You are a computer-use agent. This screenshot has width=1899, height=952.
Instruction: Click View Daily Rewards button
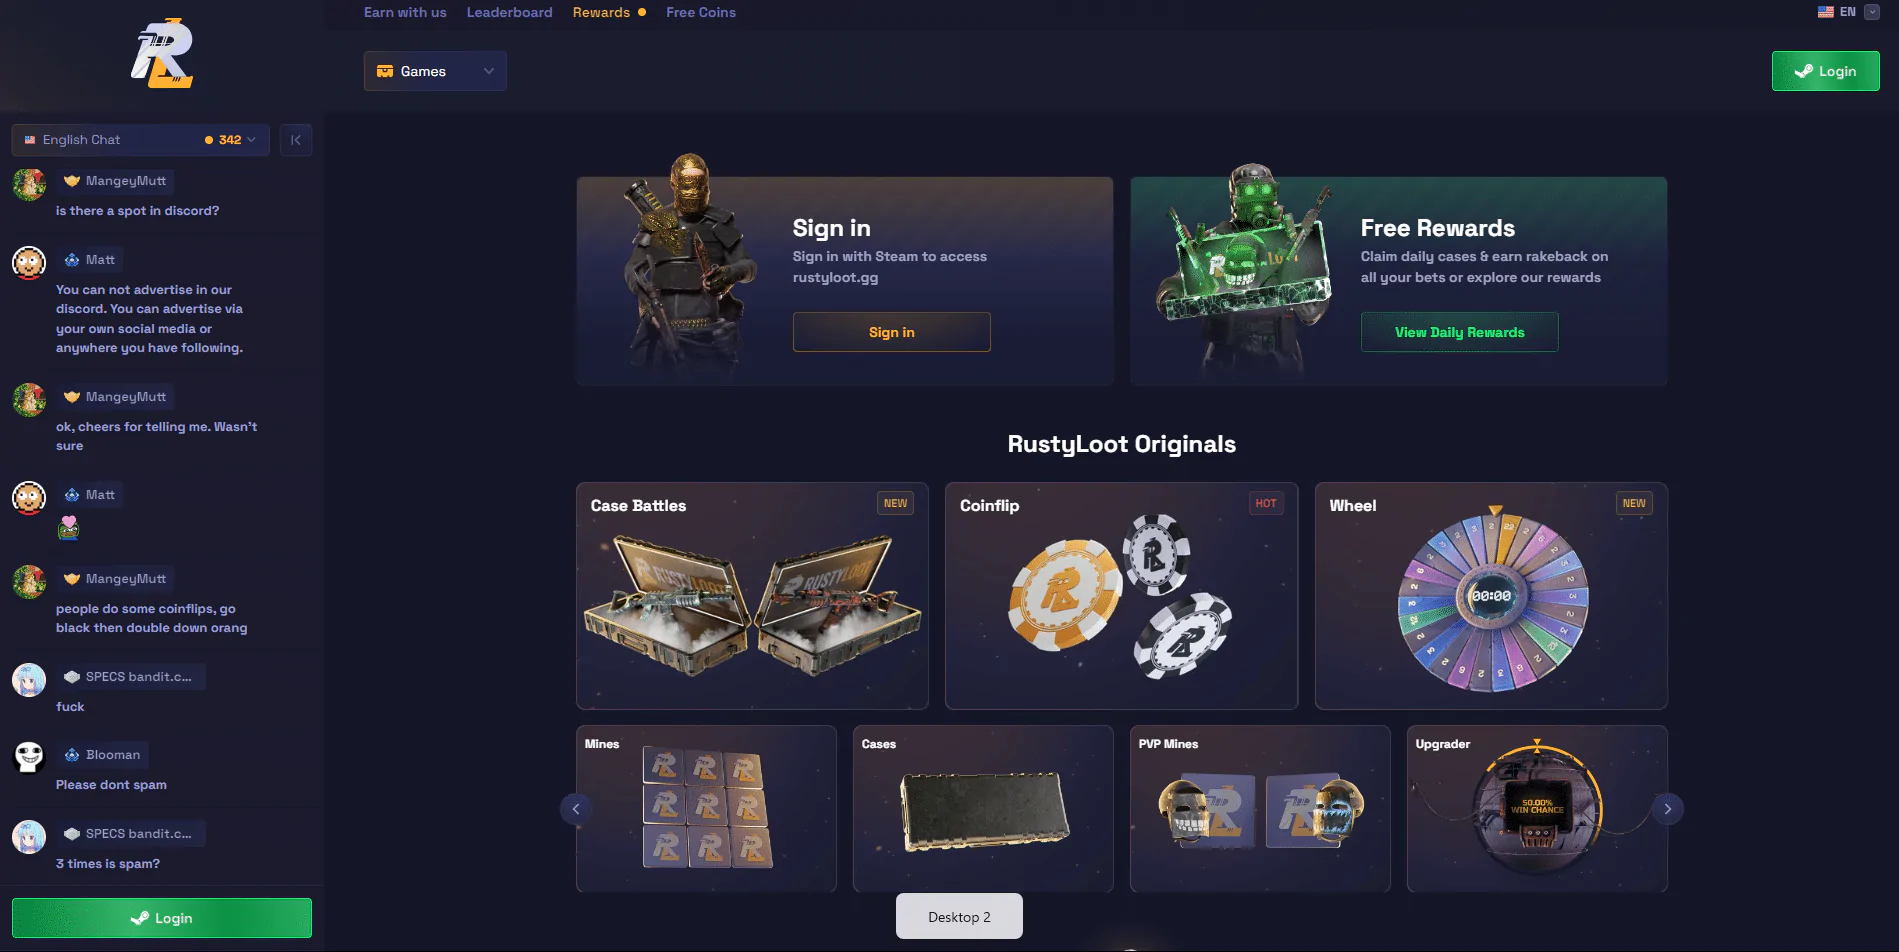coord(1460,332)
